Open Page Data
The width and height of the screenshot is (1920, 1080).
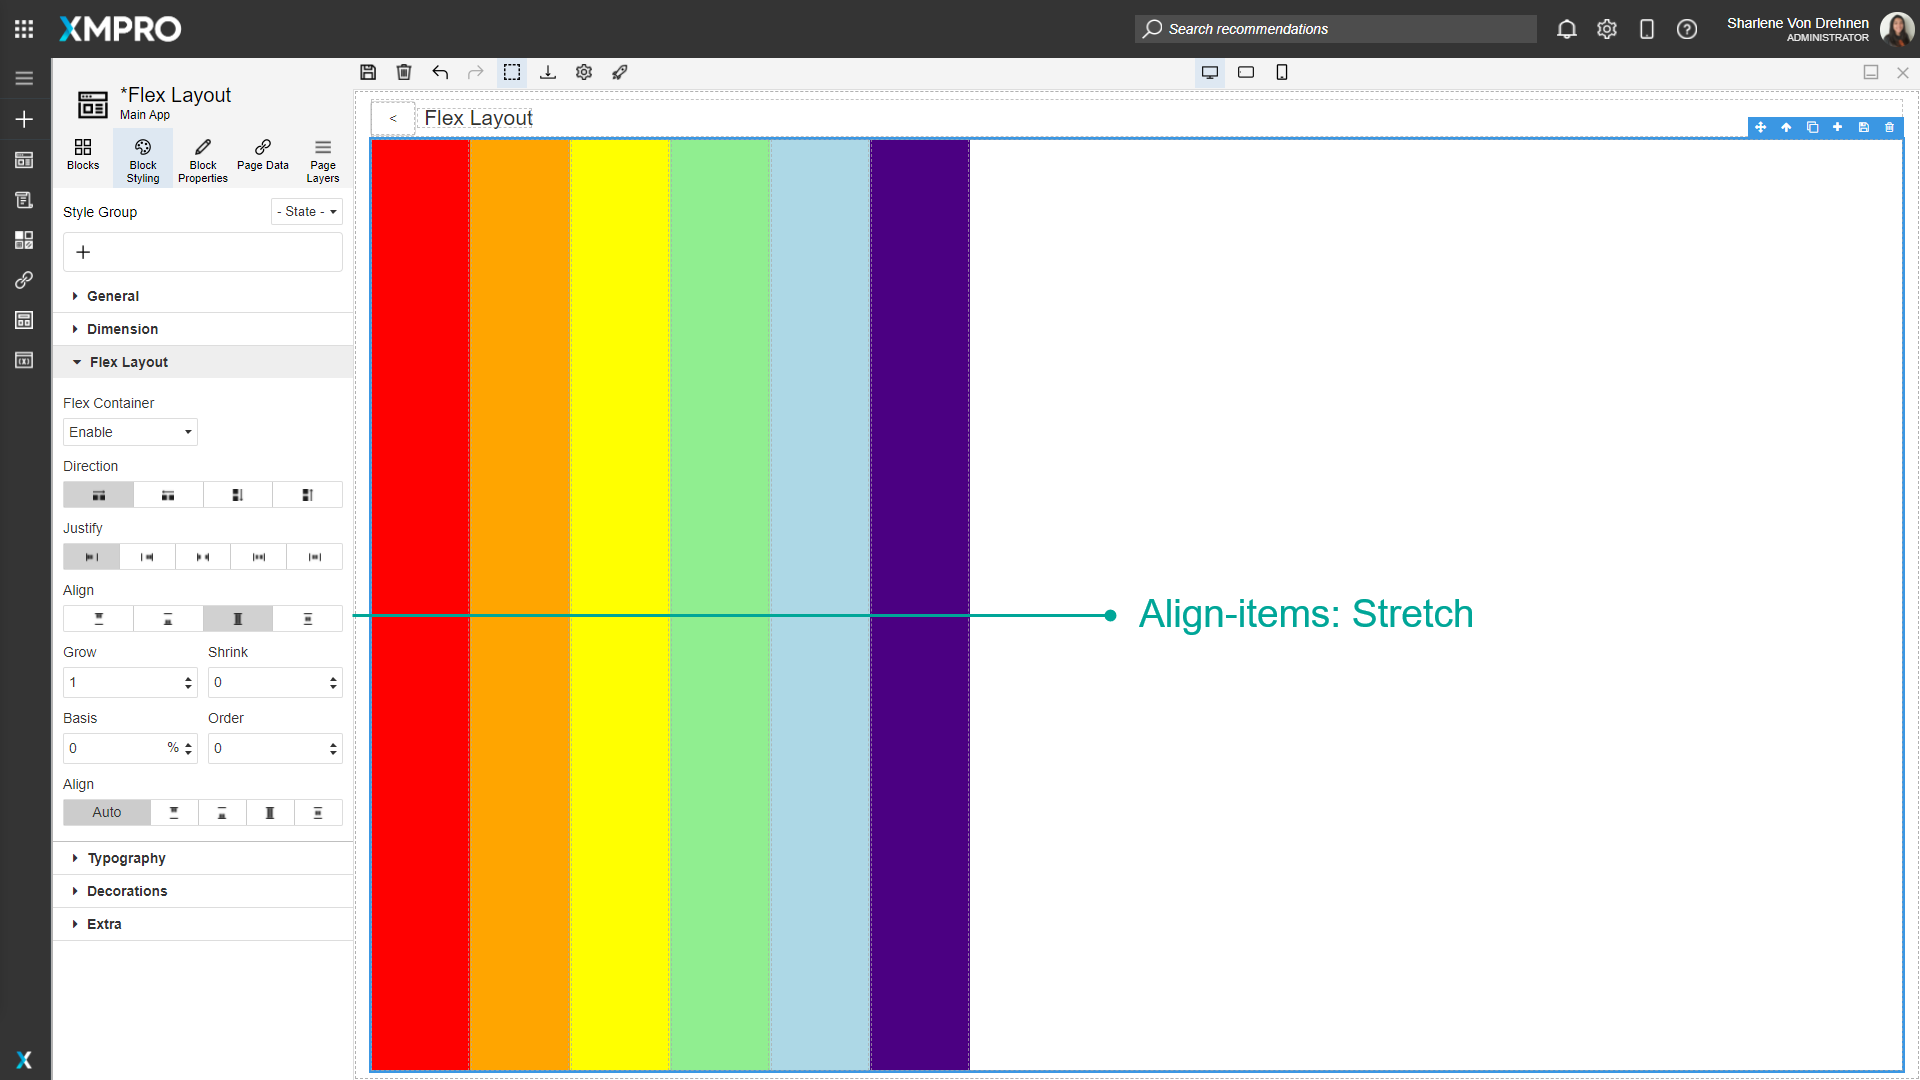point(262,158)
